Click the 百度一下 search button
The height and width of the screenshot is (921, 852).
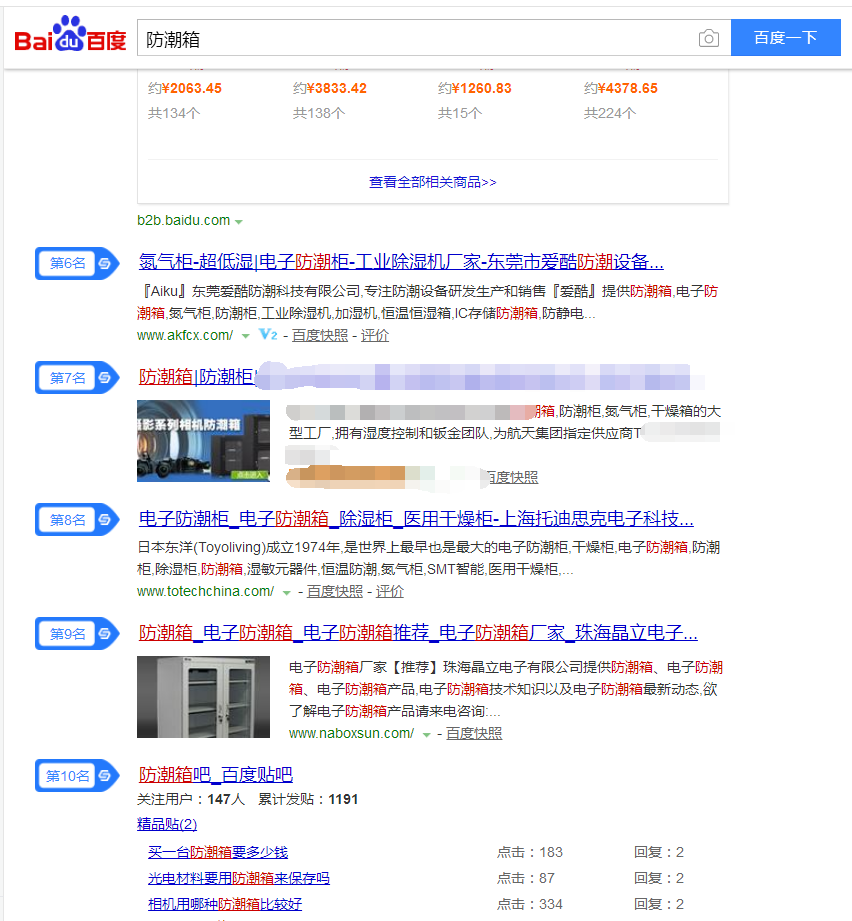point(786,38)
